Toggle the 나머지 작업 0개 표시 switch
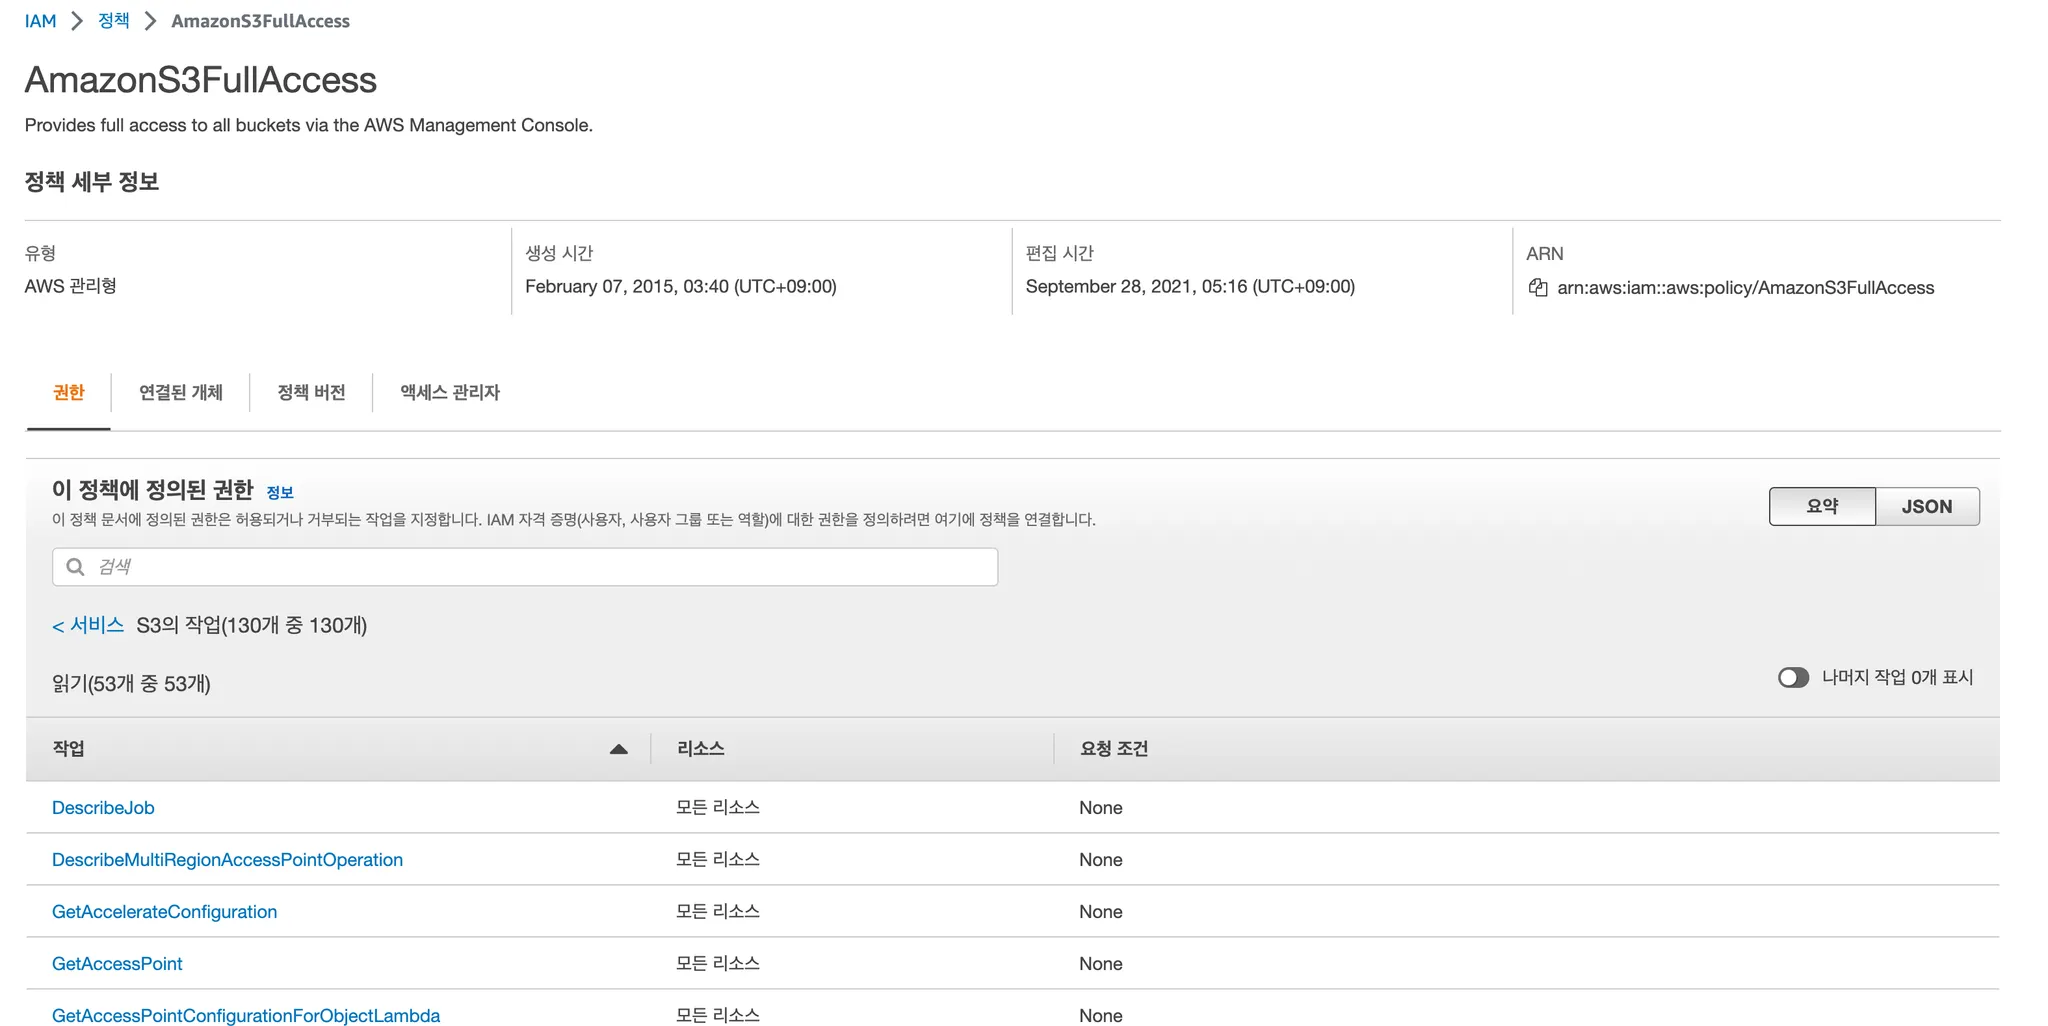 pyautogui.click(x=1793, y=678)
